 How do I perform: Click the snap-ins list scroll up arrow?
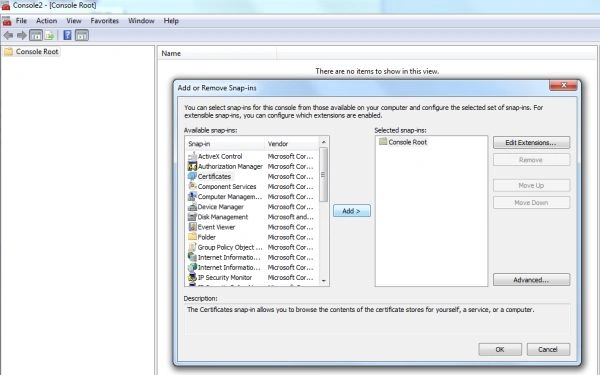click(324, 142)
